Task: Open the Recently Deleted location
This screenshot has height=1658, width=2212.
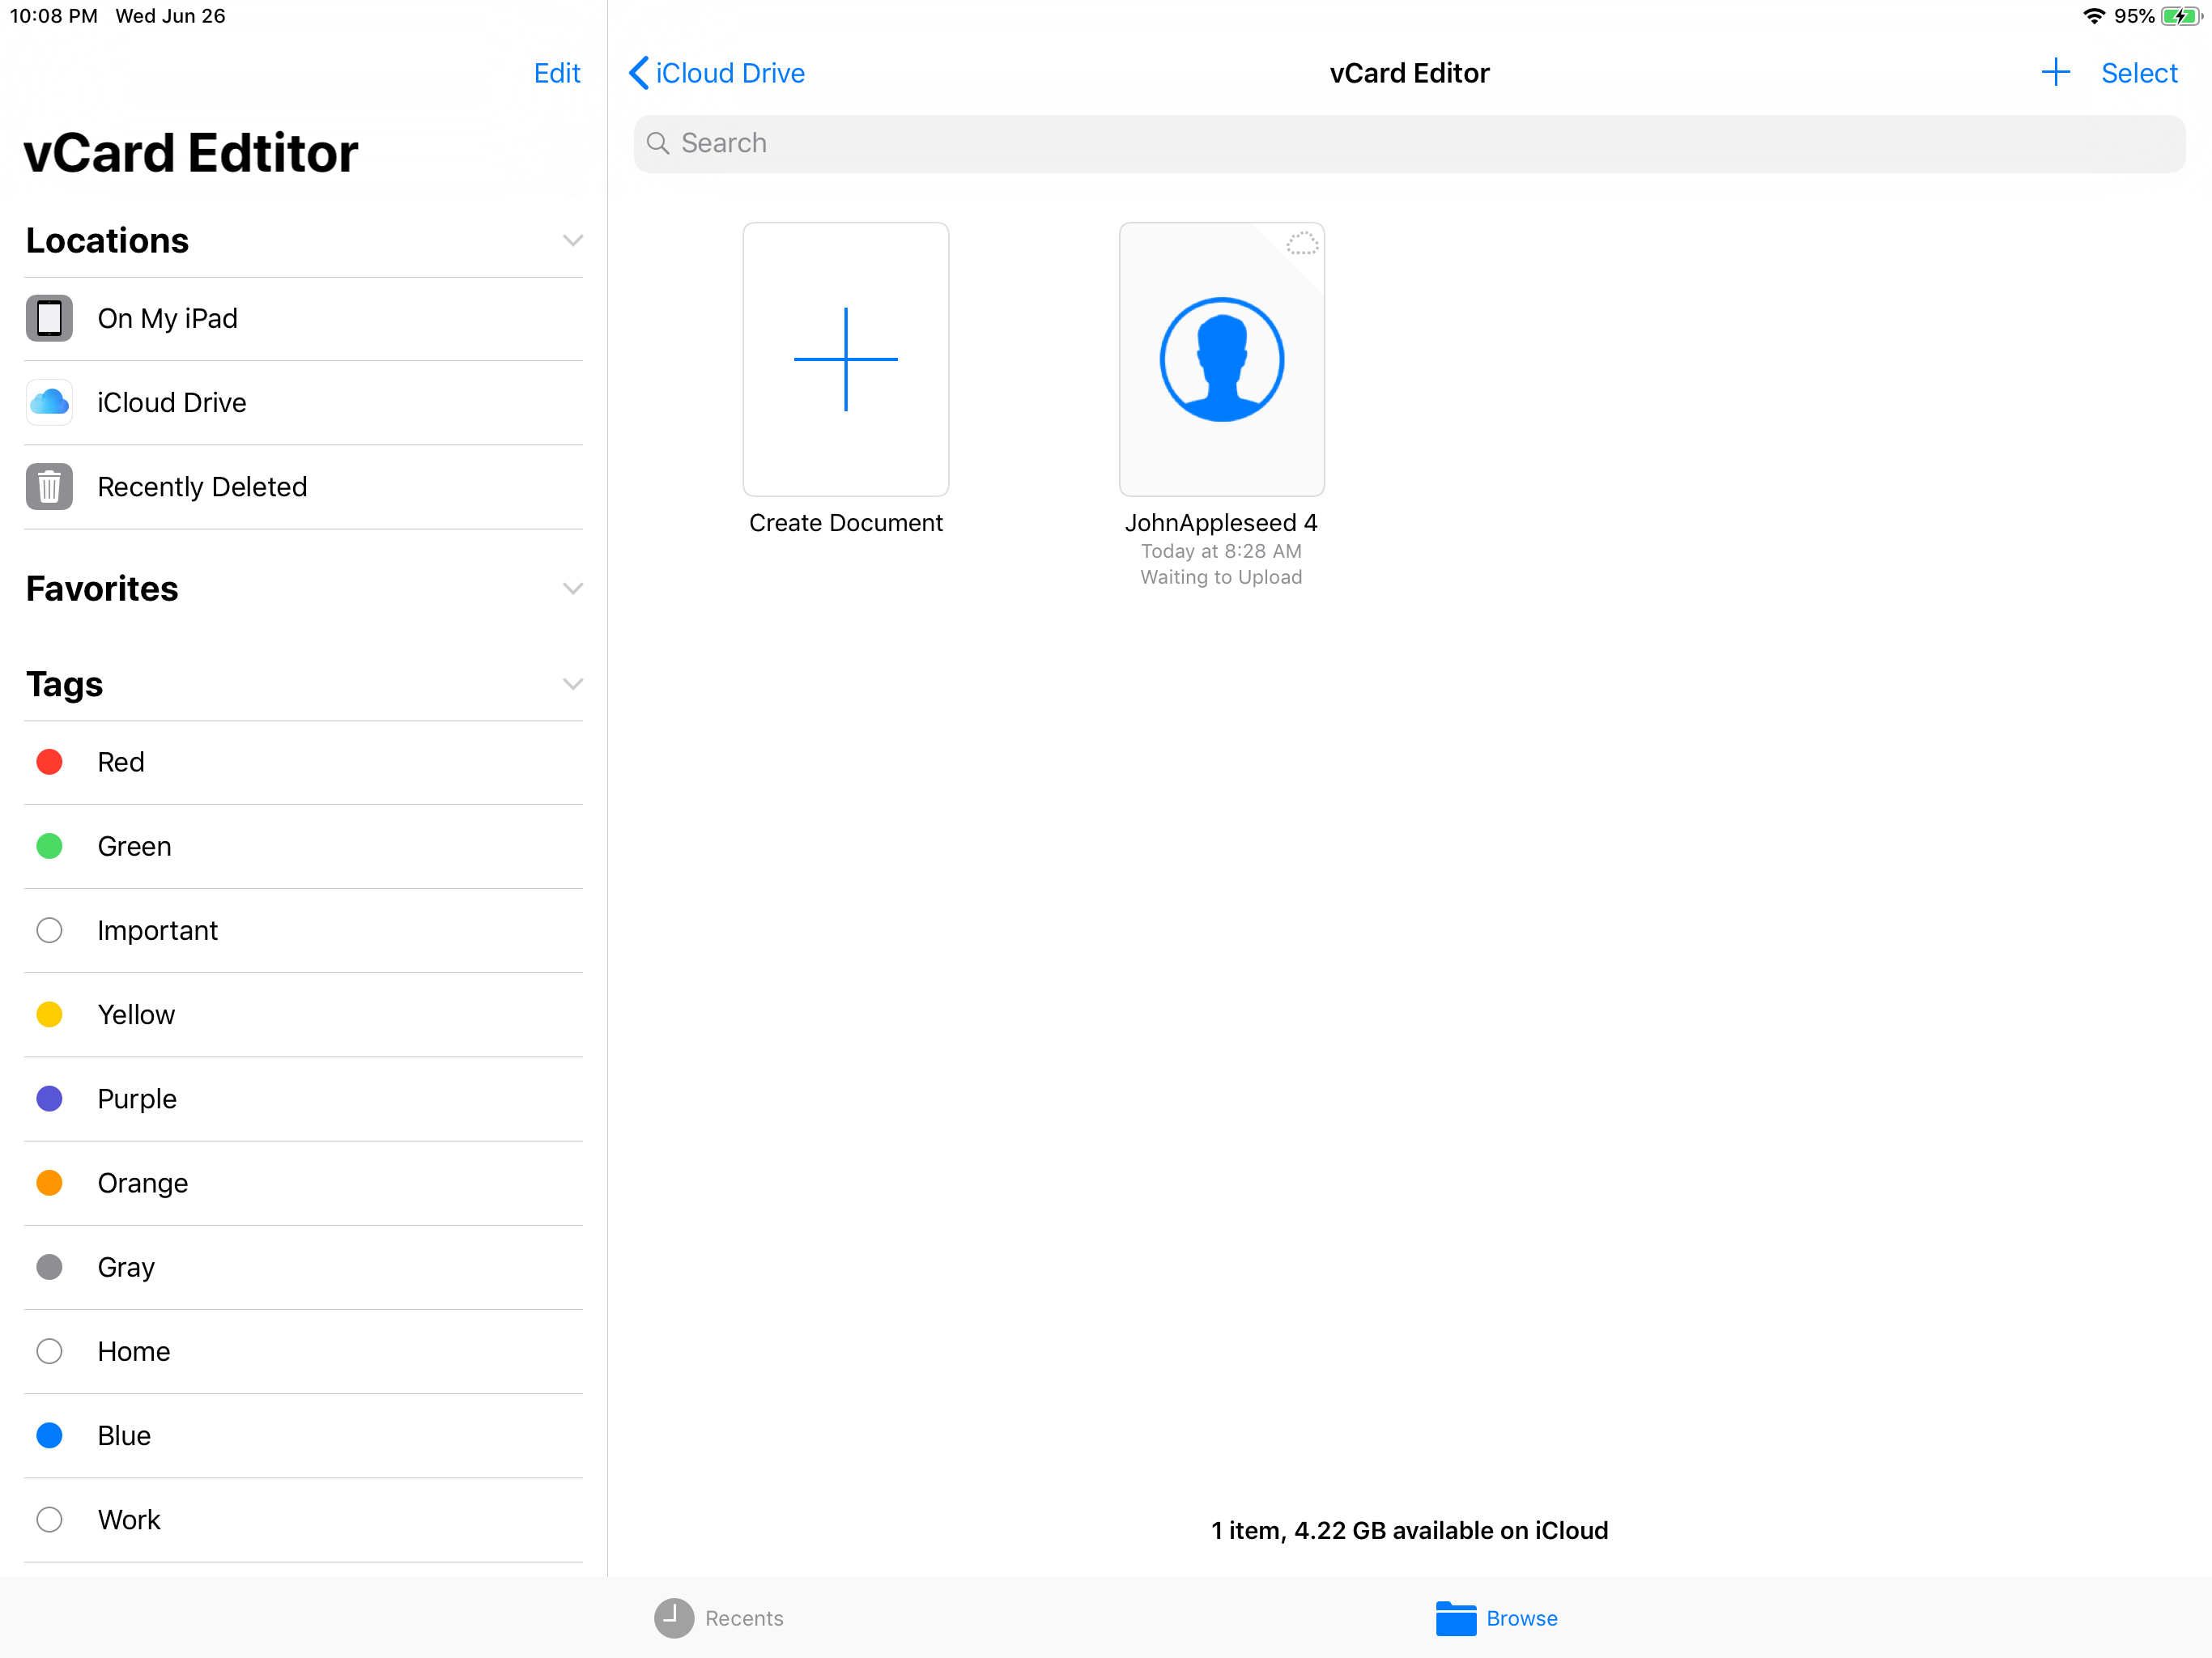Action: [x=303, y=487]
